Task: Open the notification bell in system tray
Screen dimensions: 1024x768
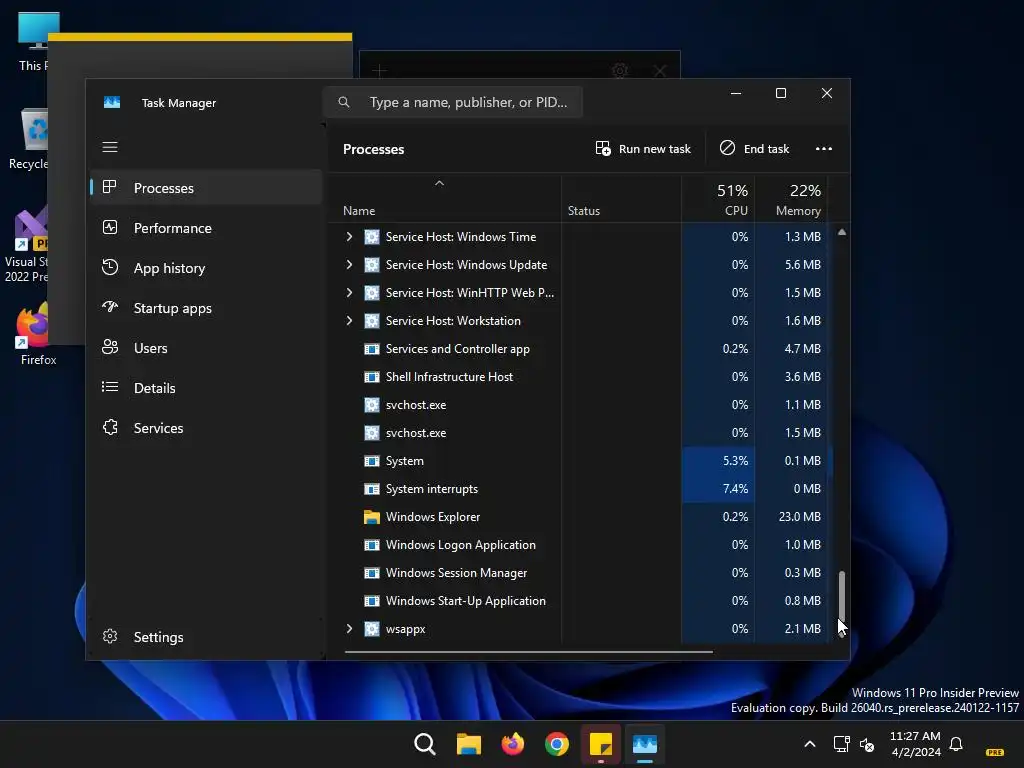Action: [x=956, y=744]
